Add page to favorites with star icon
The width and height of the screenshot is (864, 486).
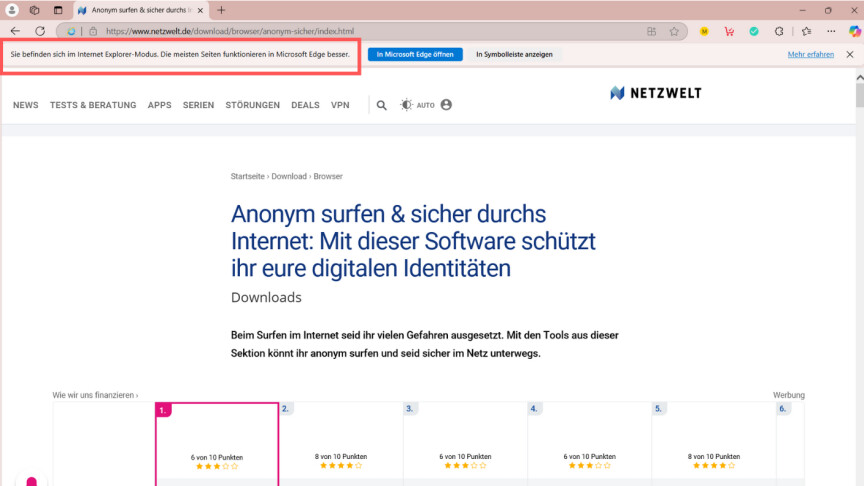tap(674, 31)
